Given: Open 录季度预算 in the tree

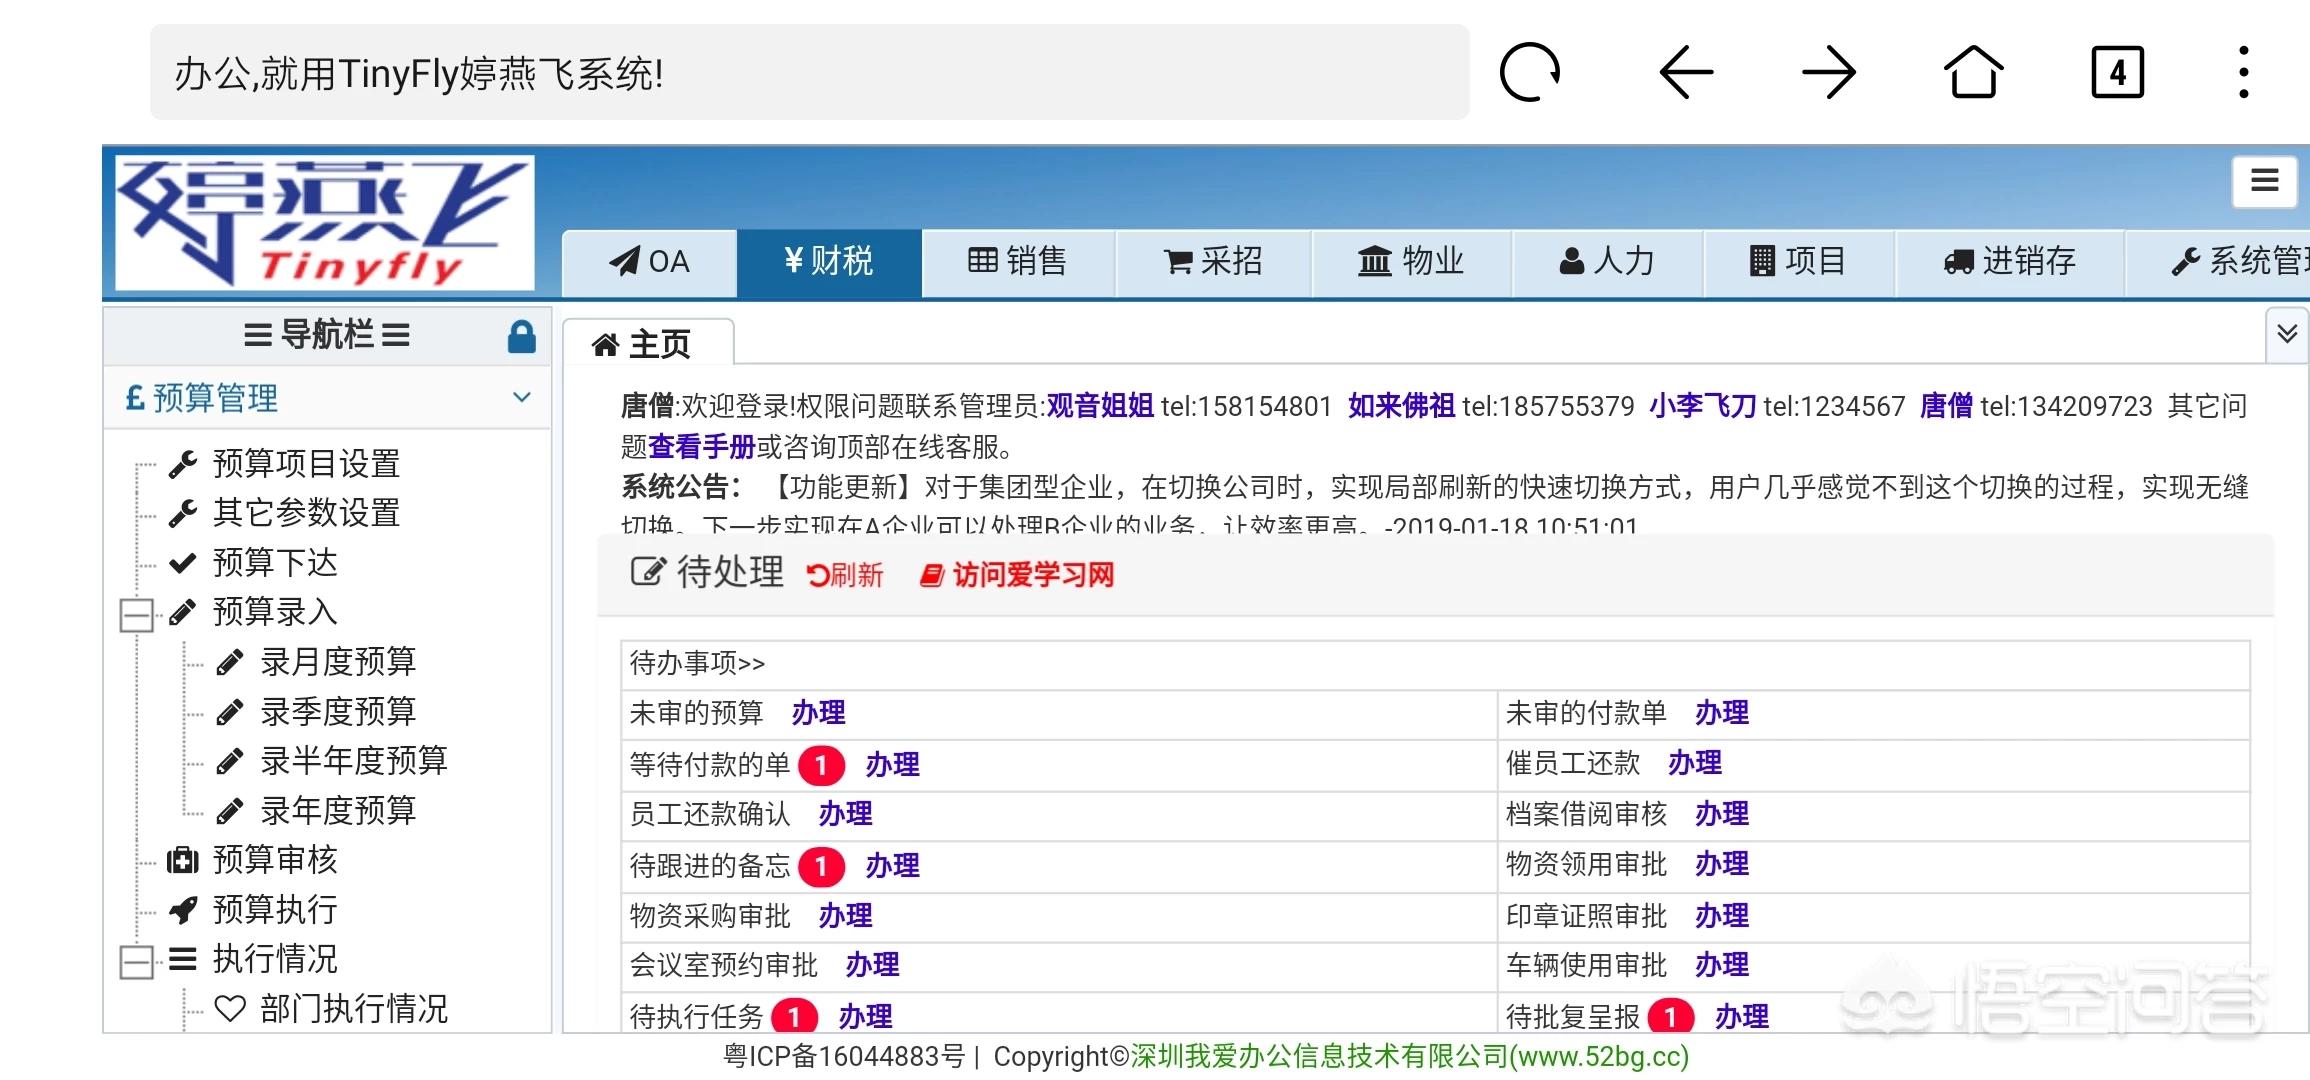Looking at the screenshot, I should click(x=338, y=712).
